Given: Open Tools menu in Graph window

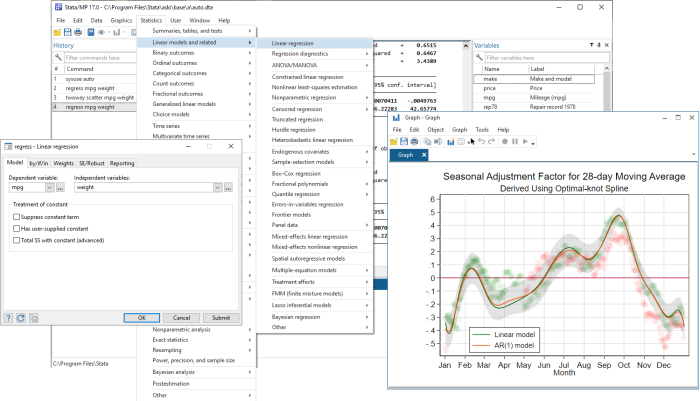Looking at the screenshot, I should coord(482,130).
